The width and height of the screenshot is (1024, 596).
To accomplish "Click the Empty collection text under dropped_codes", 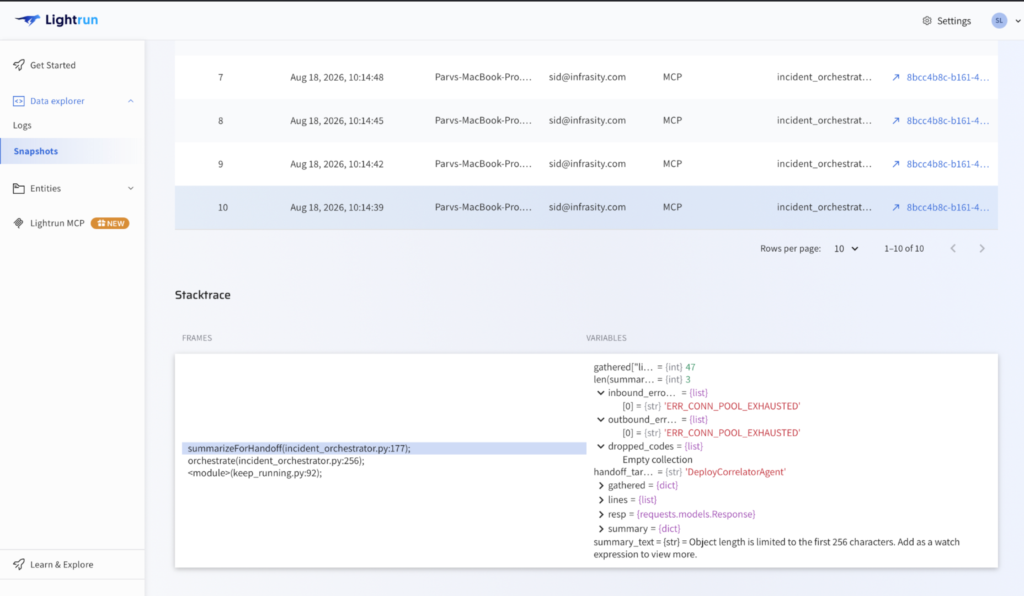I will tap(657, 460).
